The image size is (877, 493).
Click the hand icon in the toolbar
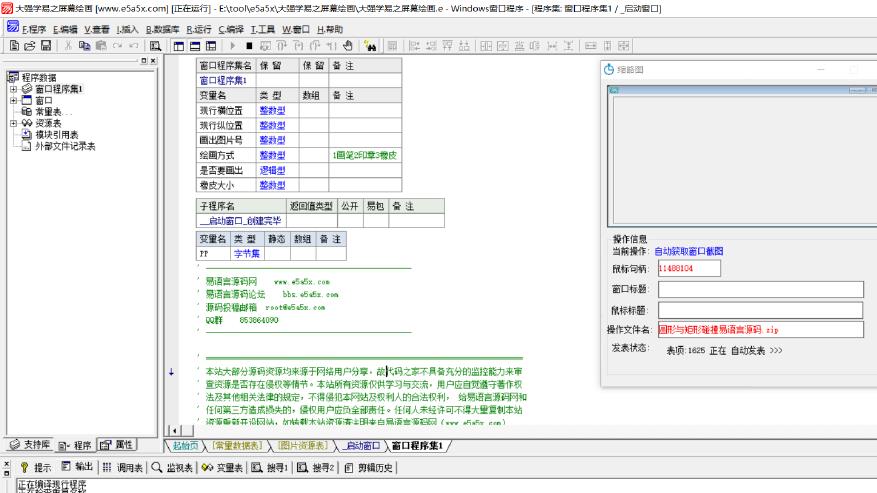coord(347,46)
